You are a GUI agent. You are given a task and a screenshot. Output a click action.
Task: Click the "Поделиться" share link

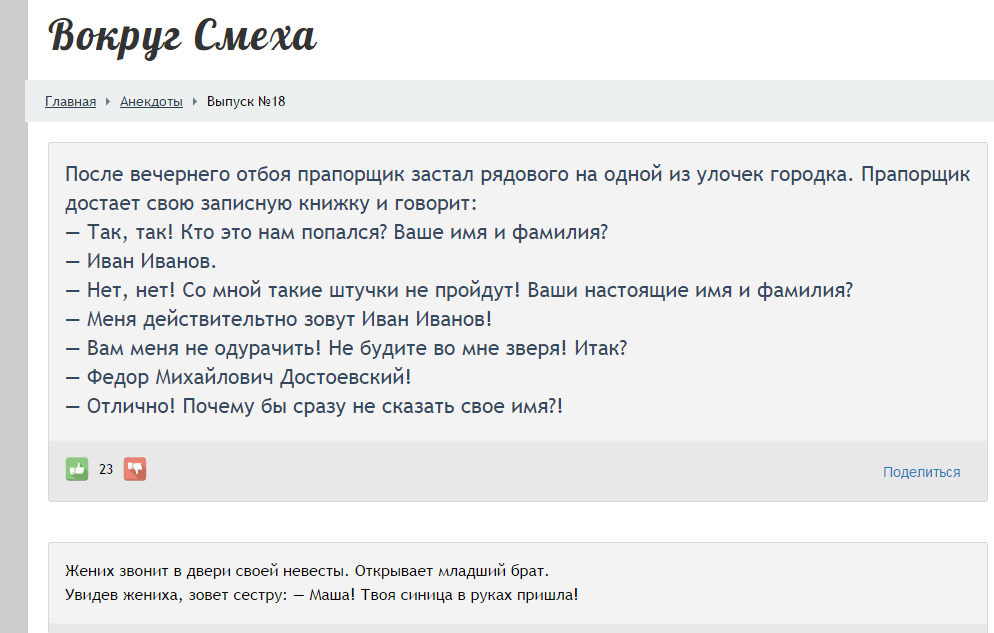coord(921,472)
